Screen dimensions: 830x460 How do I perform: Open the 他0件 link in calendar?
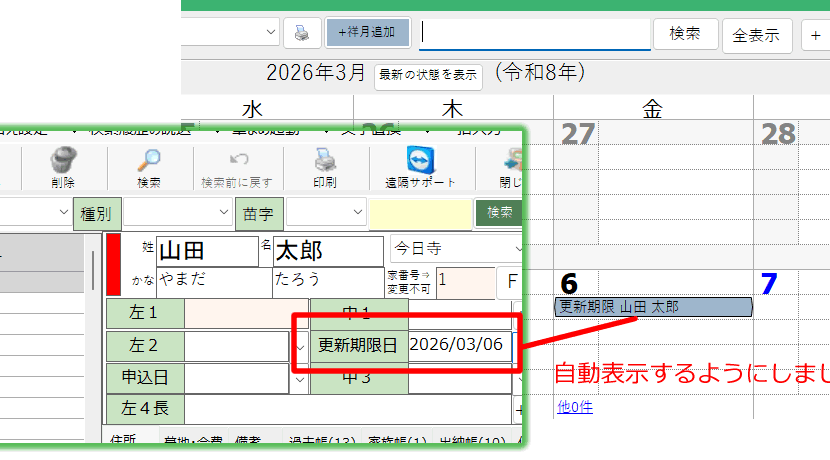pos(575,406)
